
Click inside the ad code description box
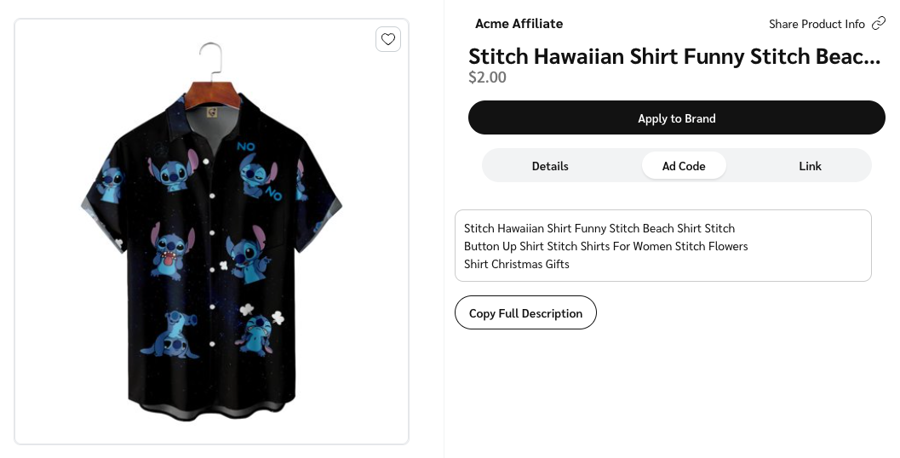pyautogui.click(x=663, y=246)
